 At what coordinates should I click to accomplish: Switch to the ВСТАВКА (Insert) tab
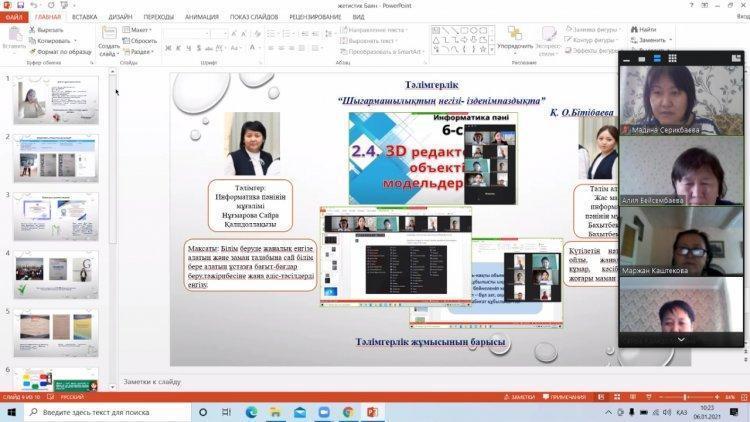(x=85, y=17)
